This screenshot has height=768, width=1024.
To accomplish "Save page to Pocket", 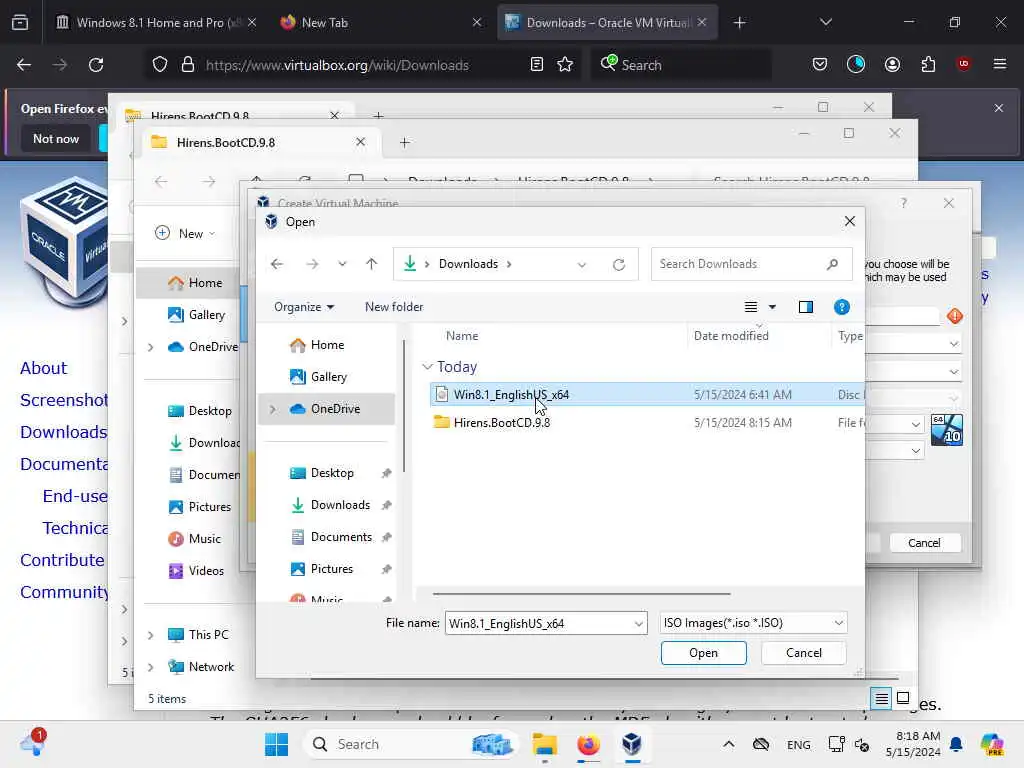I will [820, 65].
